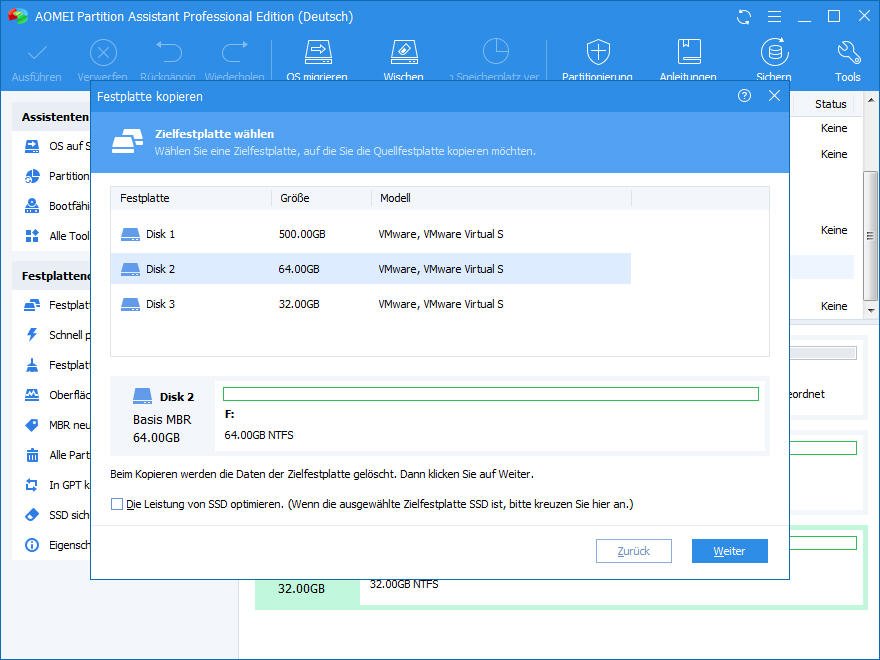Close the Festplatte kopieren dialog

774,96
